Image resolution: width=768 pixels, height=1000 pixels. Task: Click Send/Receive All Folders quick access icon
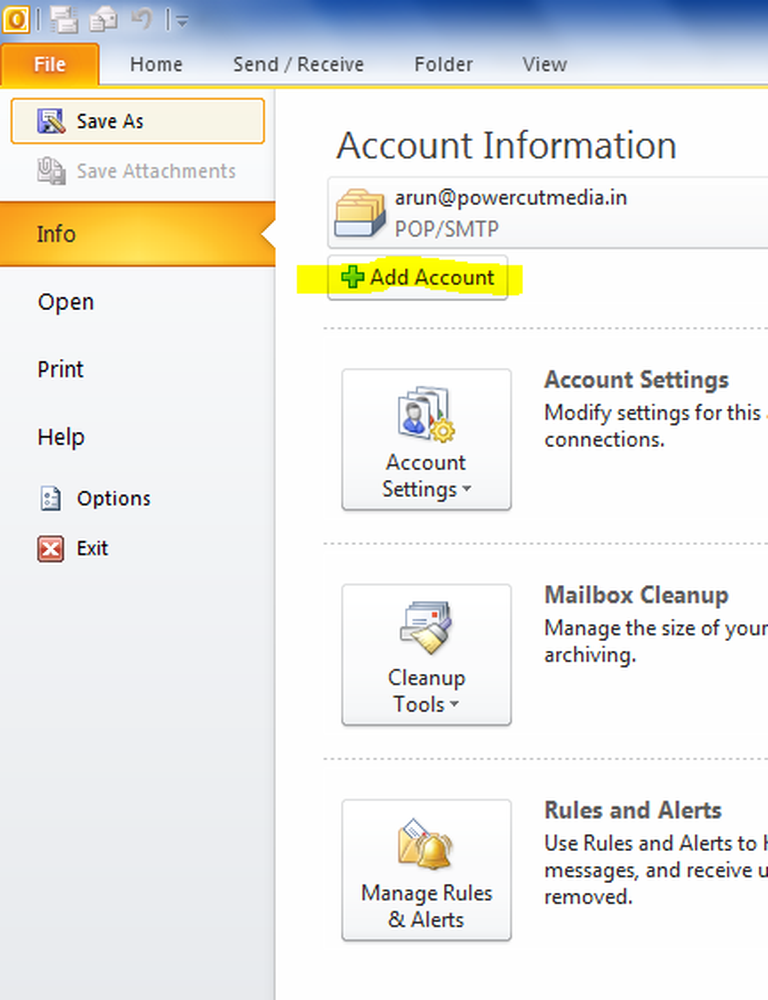pyautogui.click(x=66, y=19)
